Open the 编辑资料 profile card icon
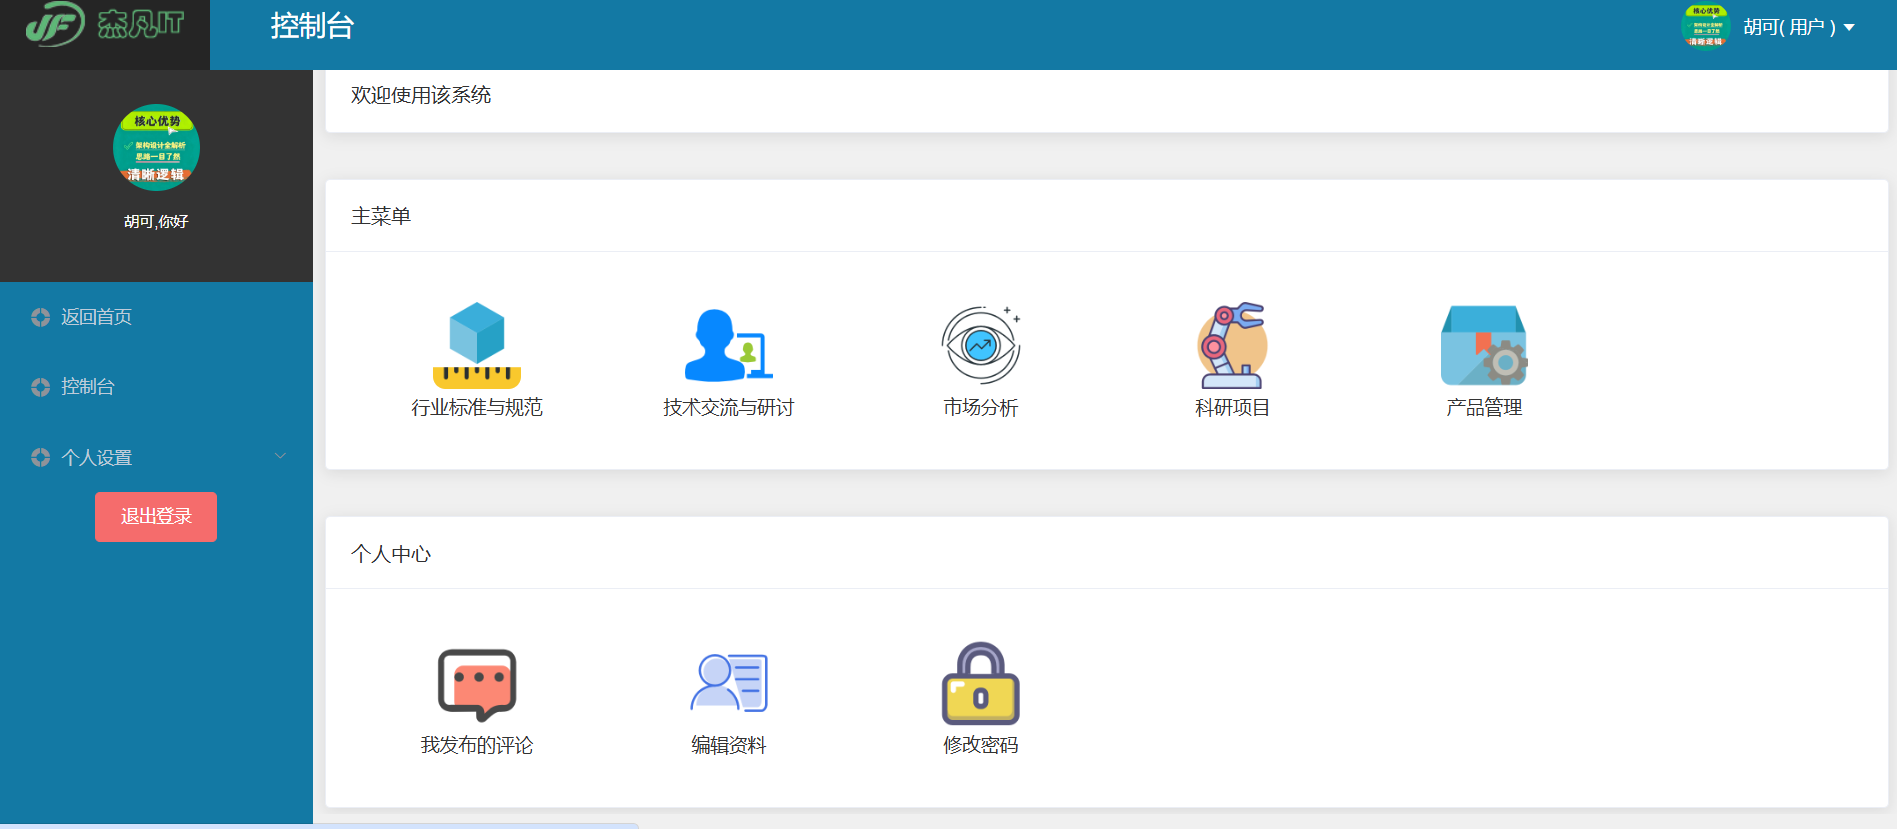Viewport: 1897px width, 829px height. coord(729,683)
